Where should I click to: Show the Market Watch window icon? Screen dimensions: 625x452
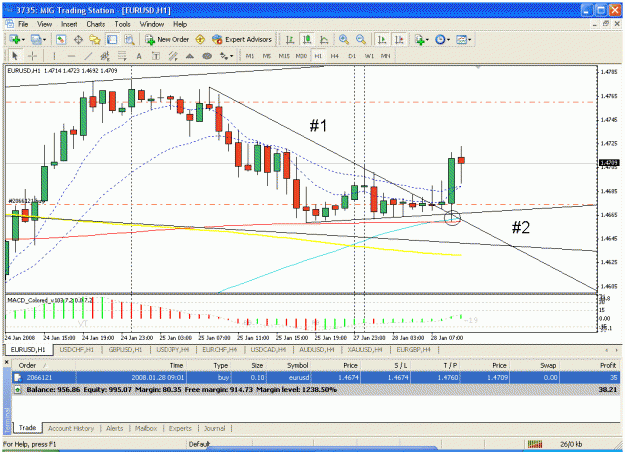(61, 39)
